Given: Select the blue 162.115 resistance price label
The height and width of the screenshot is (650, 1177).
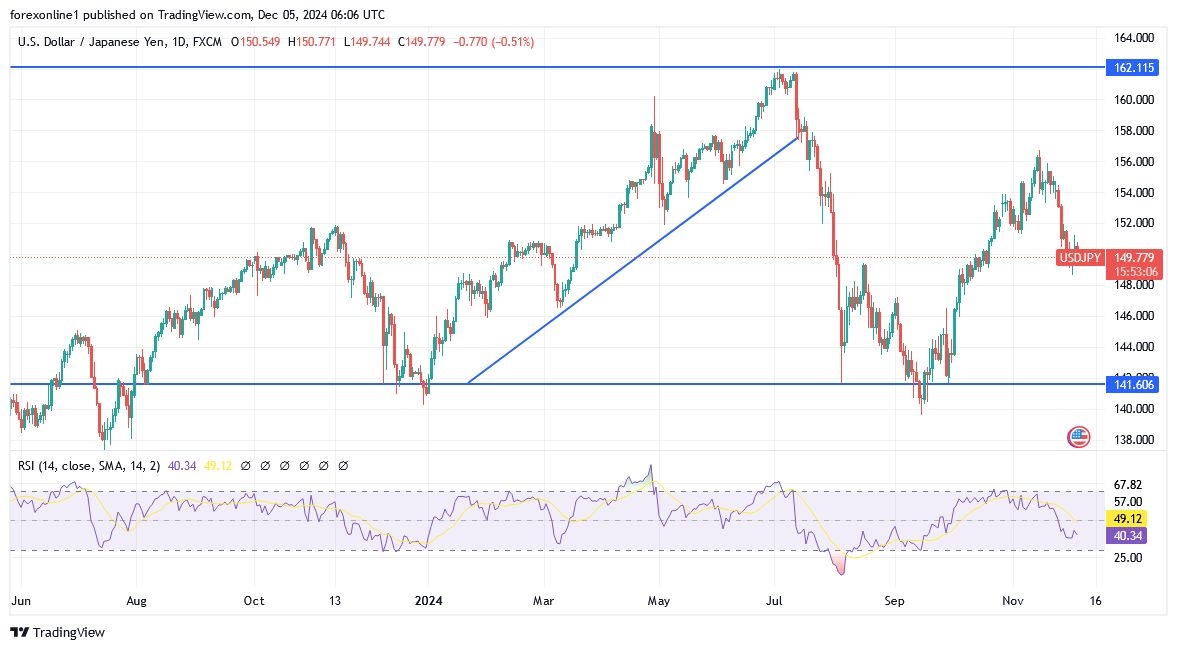Looking at the screenshot, I should click(1131, 68).
